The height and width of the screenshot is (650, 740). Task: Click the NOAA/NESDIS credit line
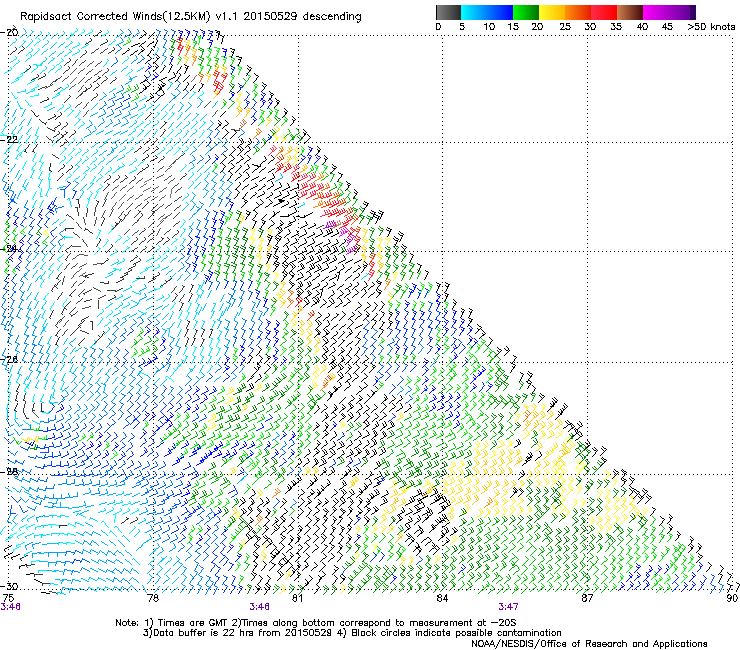click(589, 644)
